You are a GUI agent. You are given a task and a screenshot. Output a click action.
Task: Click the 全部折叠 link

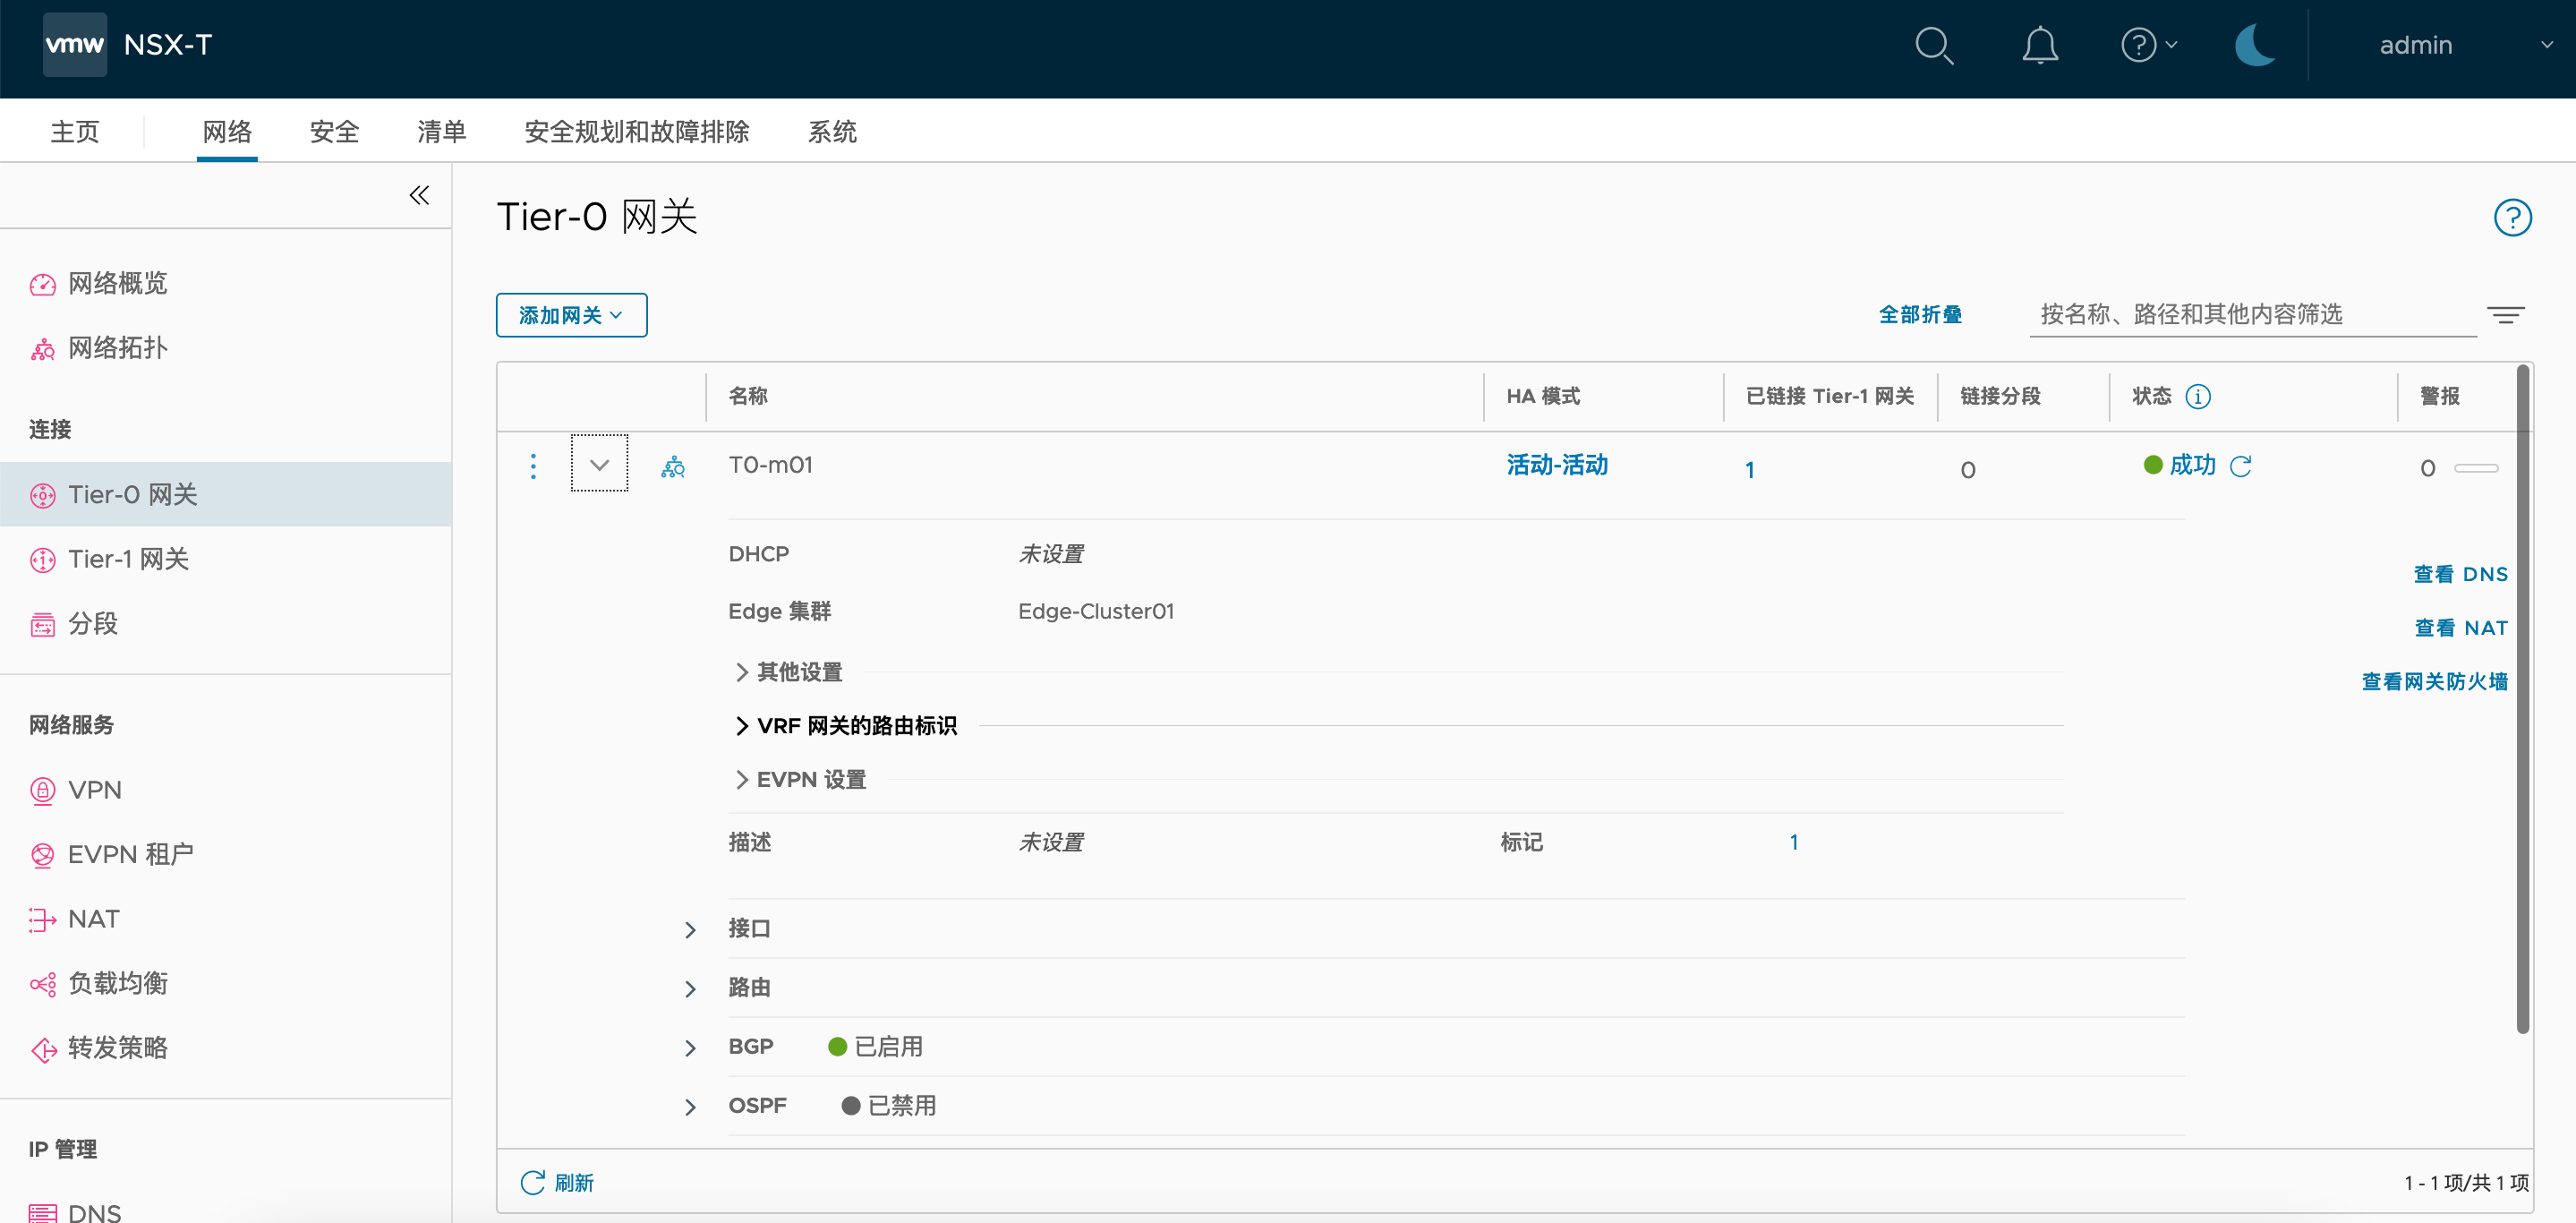[x=1920, y=315]
